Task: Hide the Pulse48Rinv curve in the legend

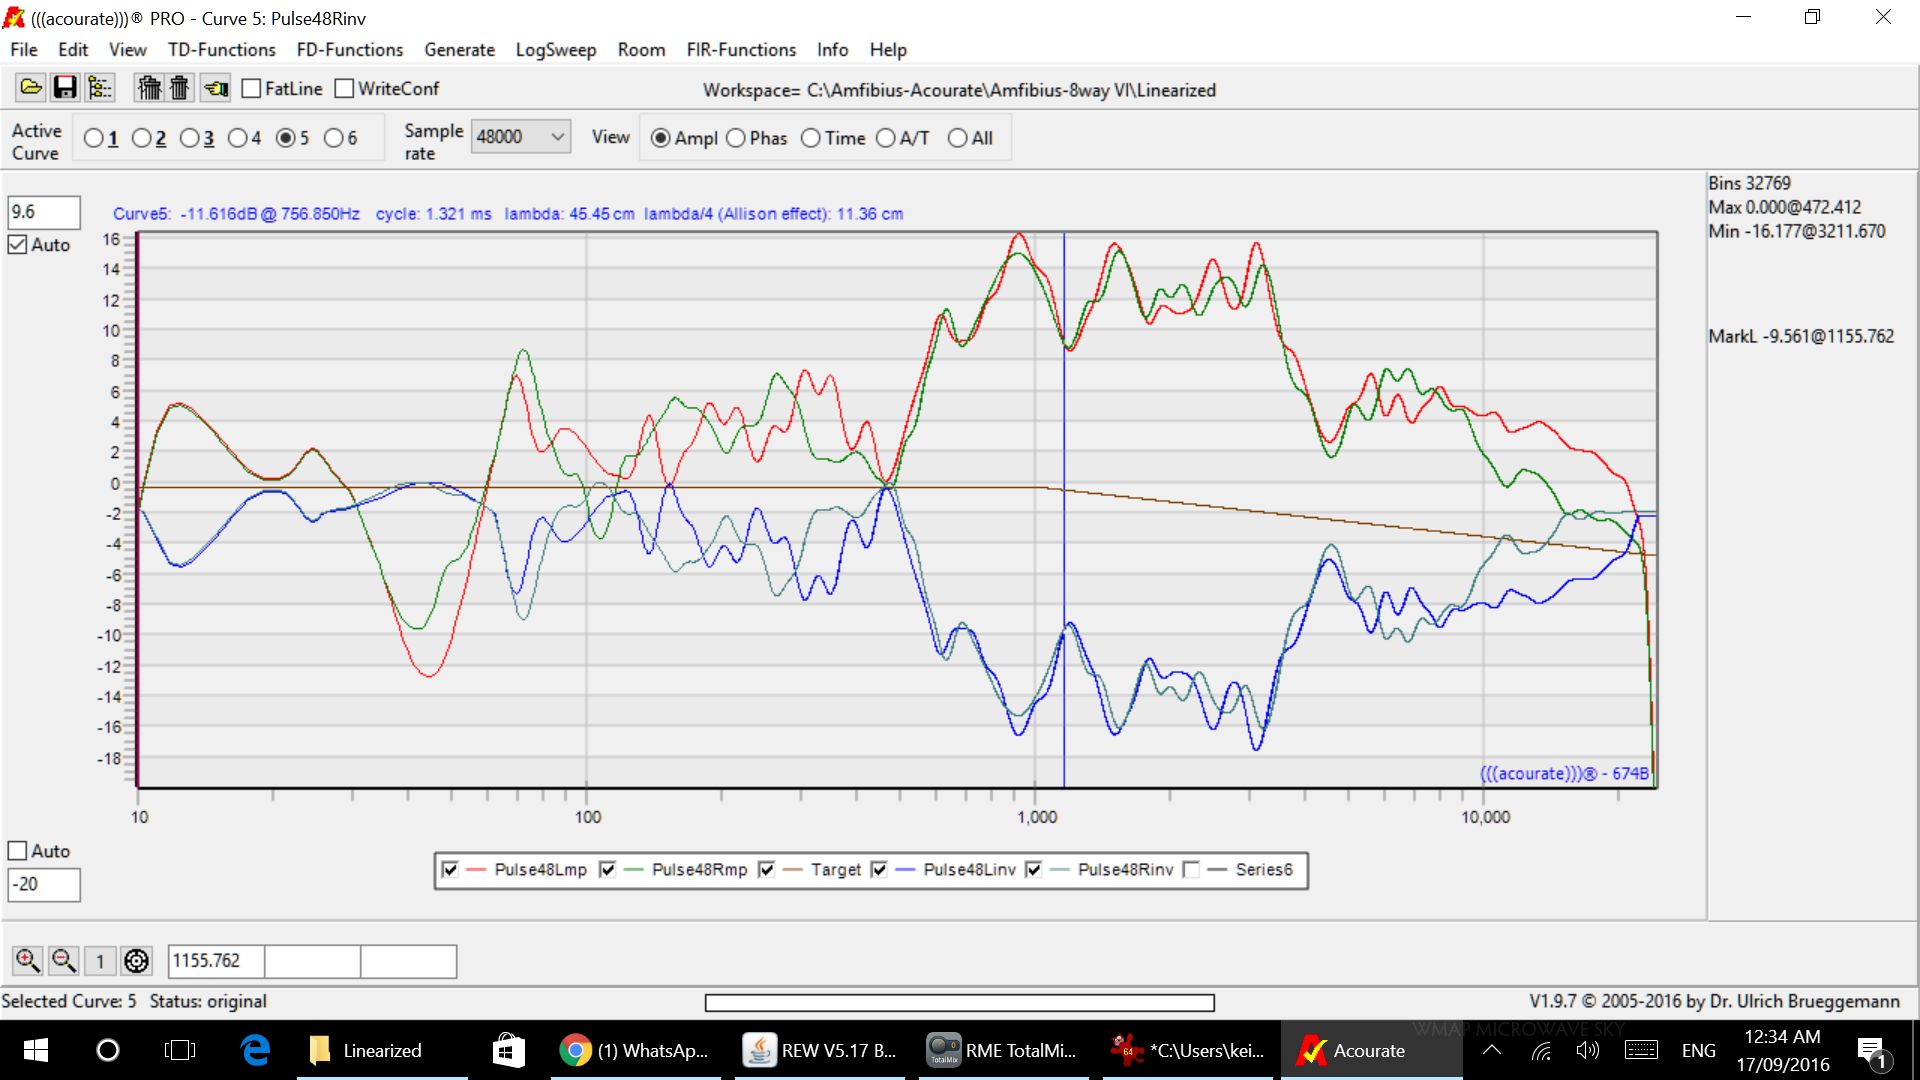Action: 1034,870
